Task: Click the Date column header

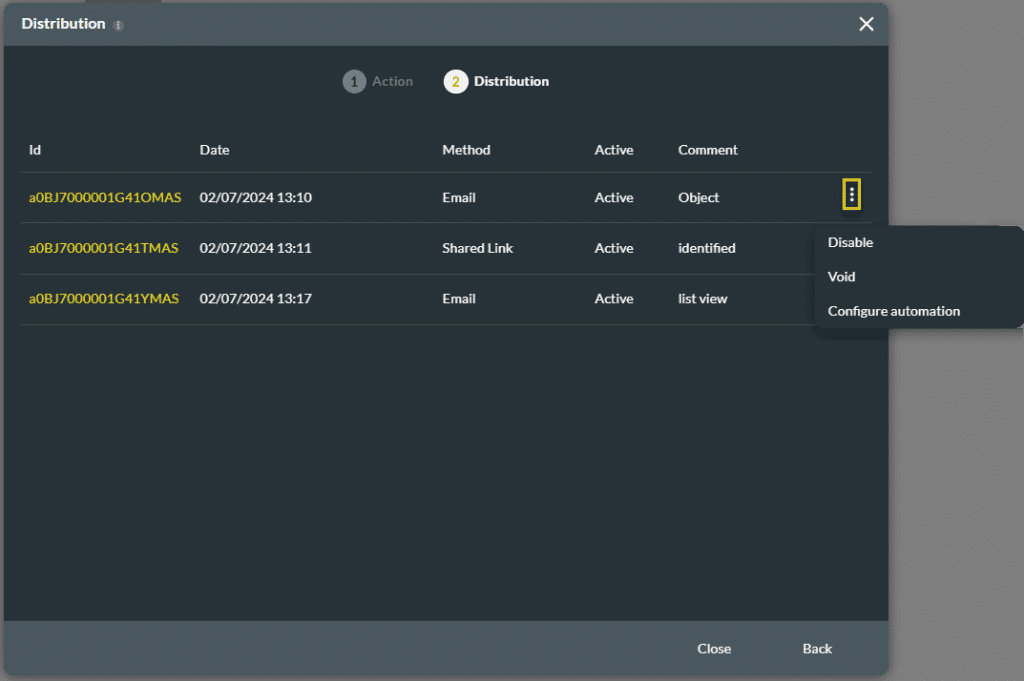Action: [x=214, y=150]
